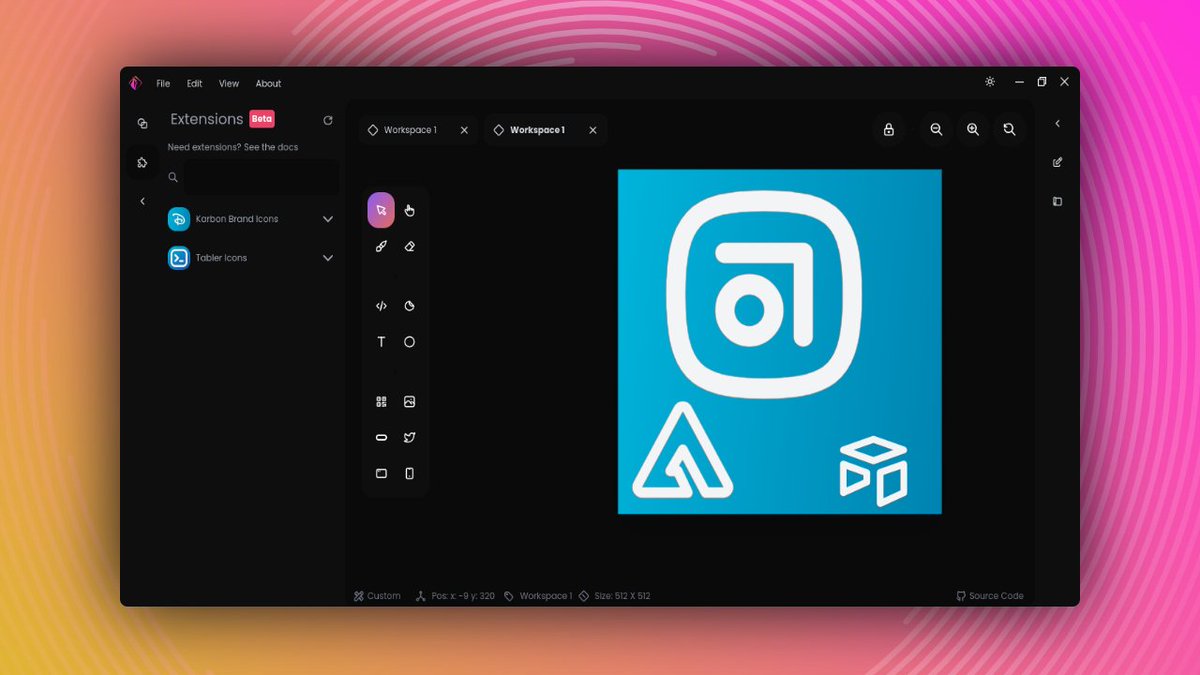The height and width of the screenshot is (675, 1200).
Task: Reset the canvas zoom
Action: coord(1010,130)
